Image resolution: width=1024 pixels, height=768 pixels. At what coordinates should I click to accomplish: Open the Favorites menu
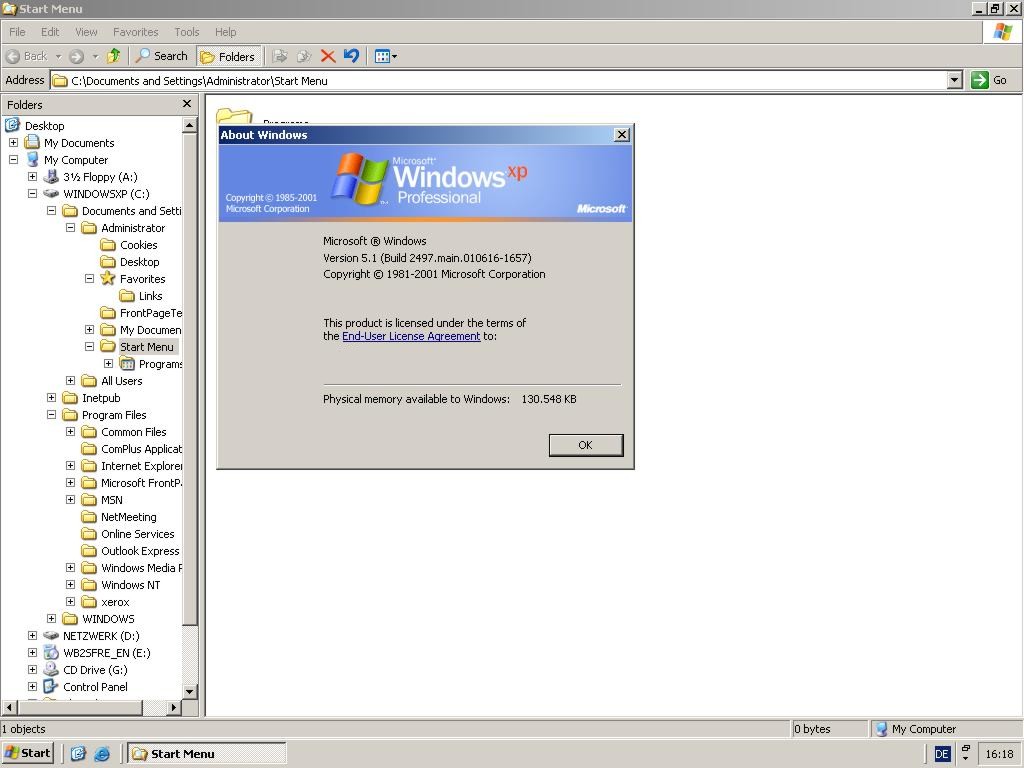pos(135,32)
